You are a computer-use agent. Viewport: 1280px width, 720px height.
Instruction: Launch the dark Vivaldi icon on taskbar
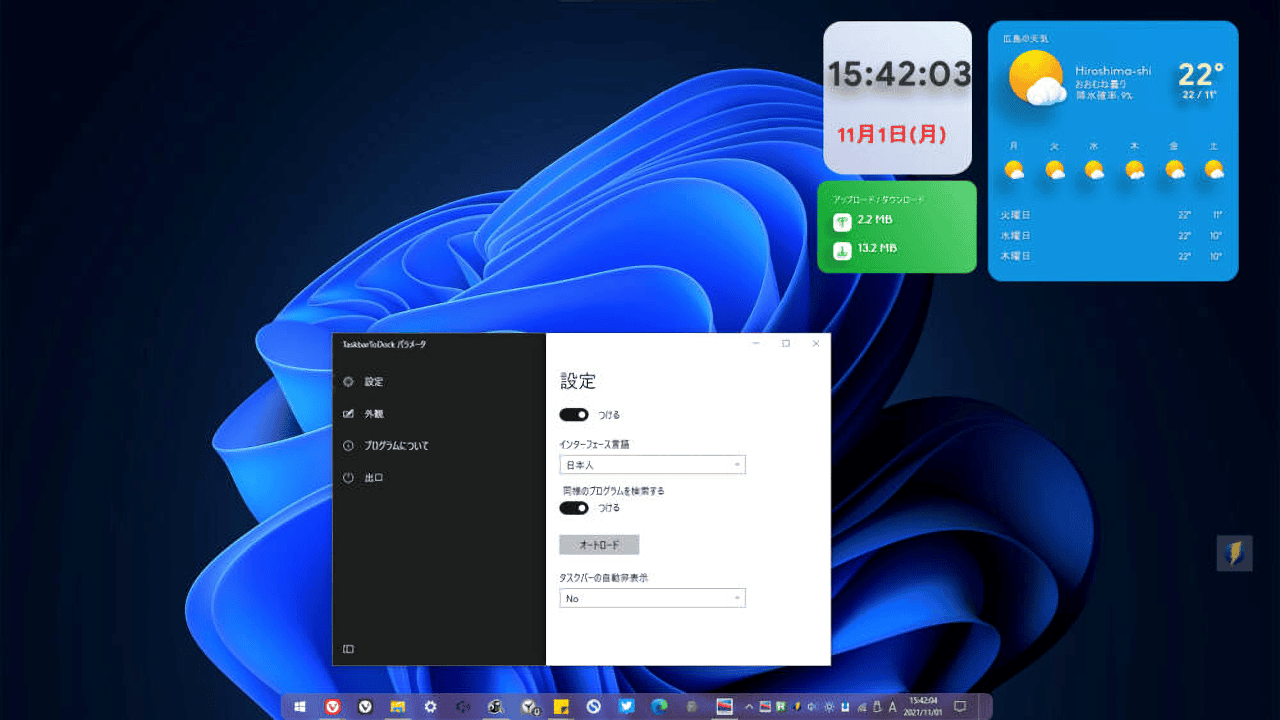(365, 706)
